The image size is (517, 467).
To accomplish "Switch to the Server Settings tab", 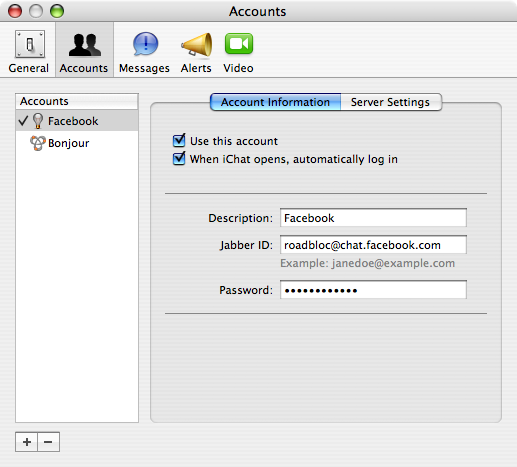I will [x=391, y=102].
